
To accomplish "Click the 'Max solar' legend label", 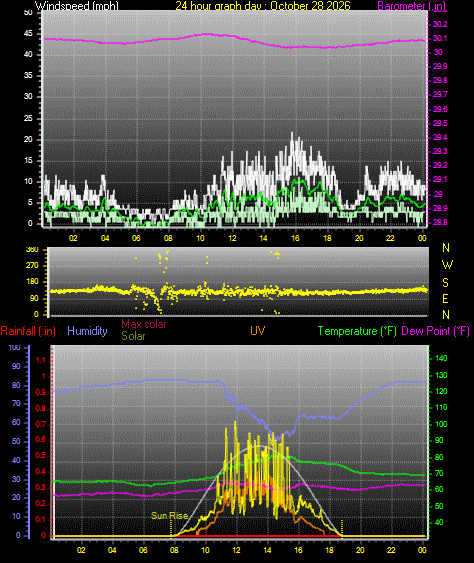I will click(144, 324).
